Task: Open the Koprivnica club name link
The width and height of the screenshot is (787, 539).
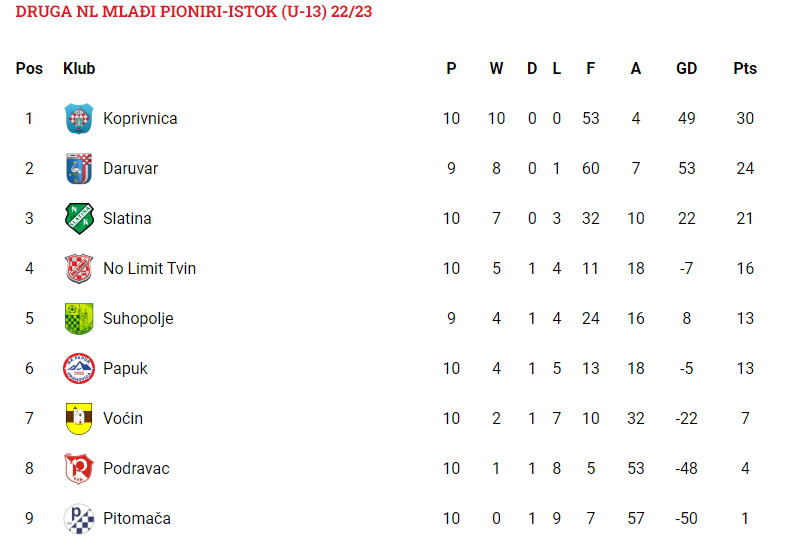Action: pos(140,118)
